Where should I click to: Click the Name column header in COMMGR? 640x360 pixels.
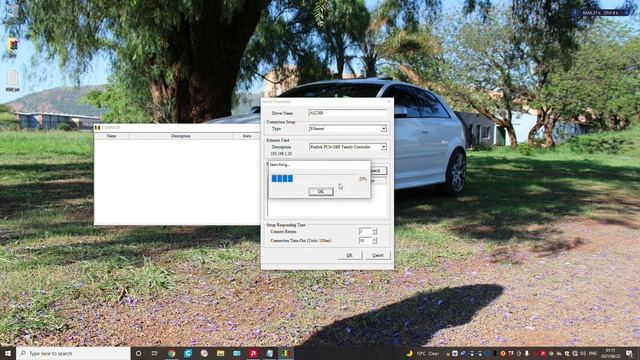point(111,136)
